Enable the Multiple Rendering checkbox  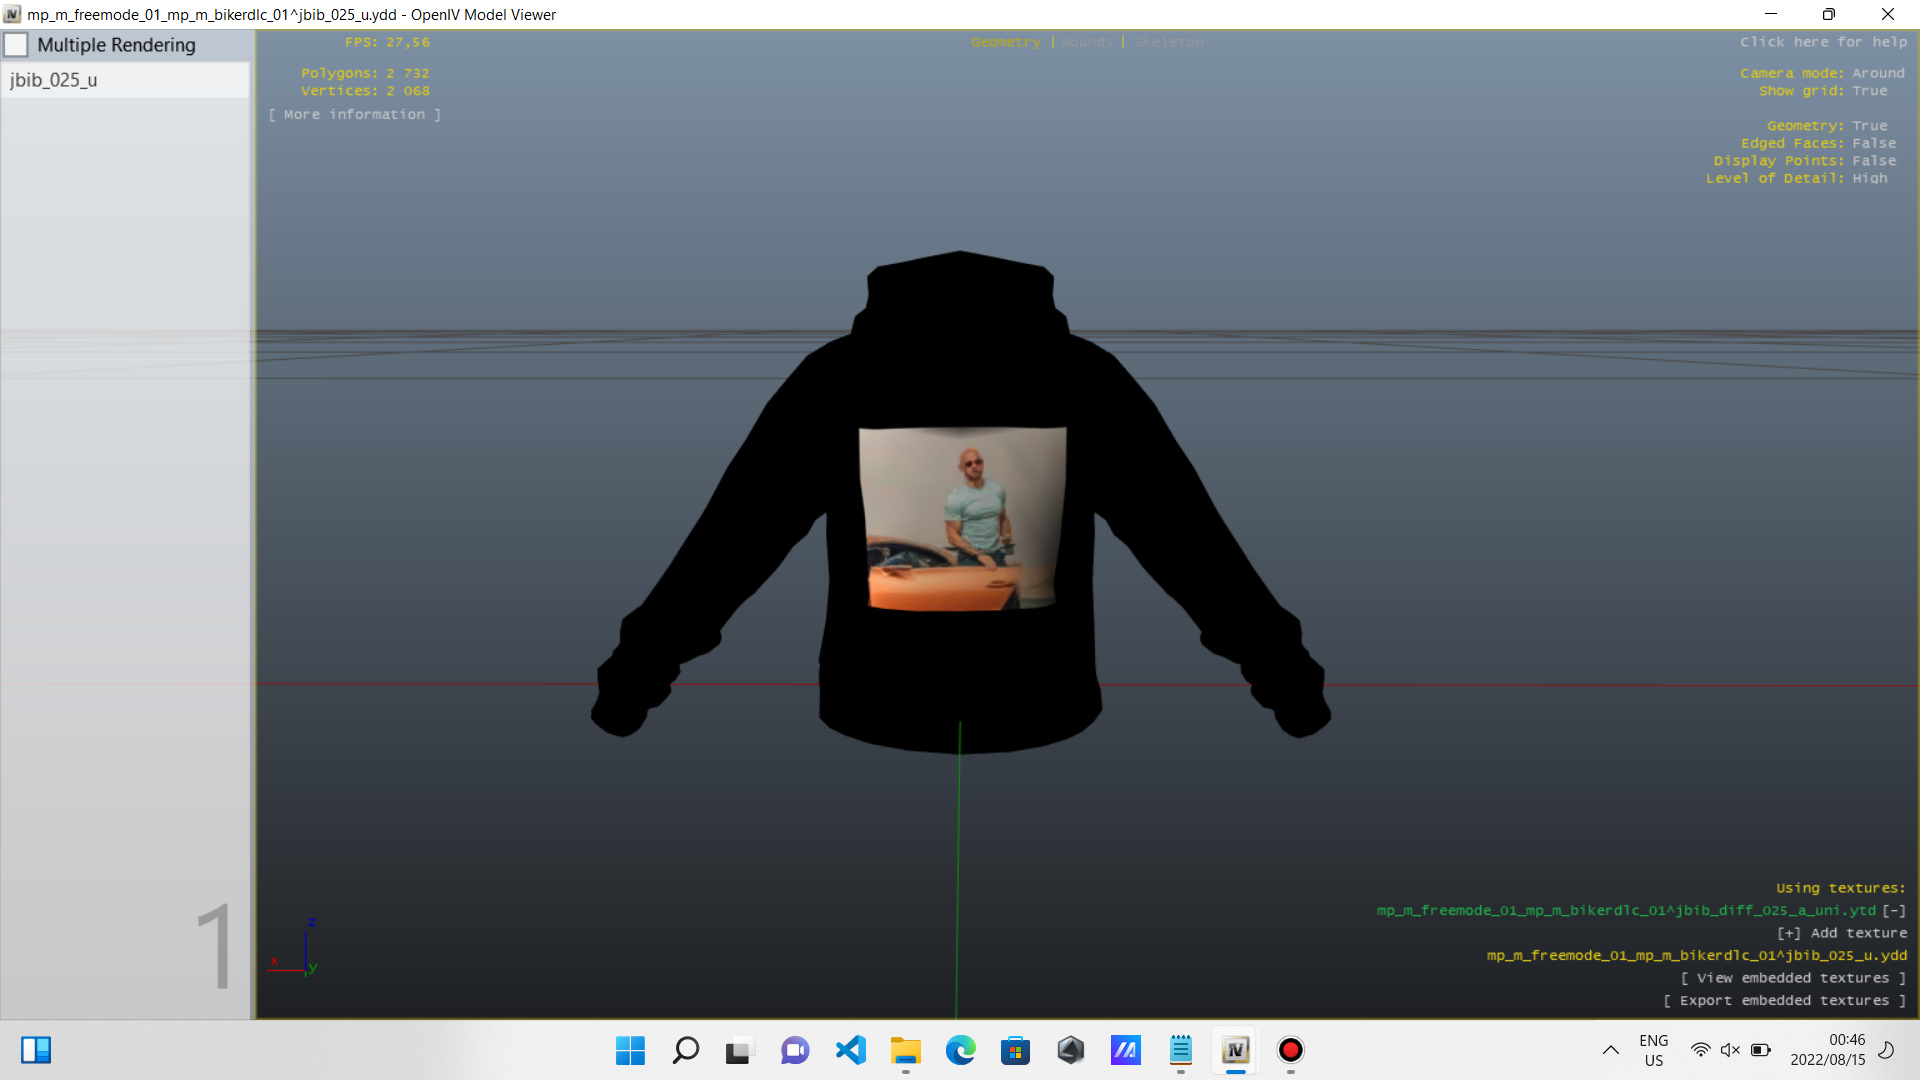click(x=17, y=45)
